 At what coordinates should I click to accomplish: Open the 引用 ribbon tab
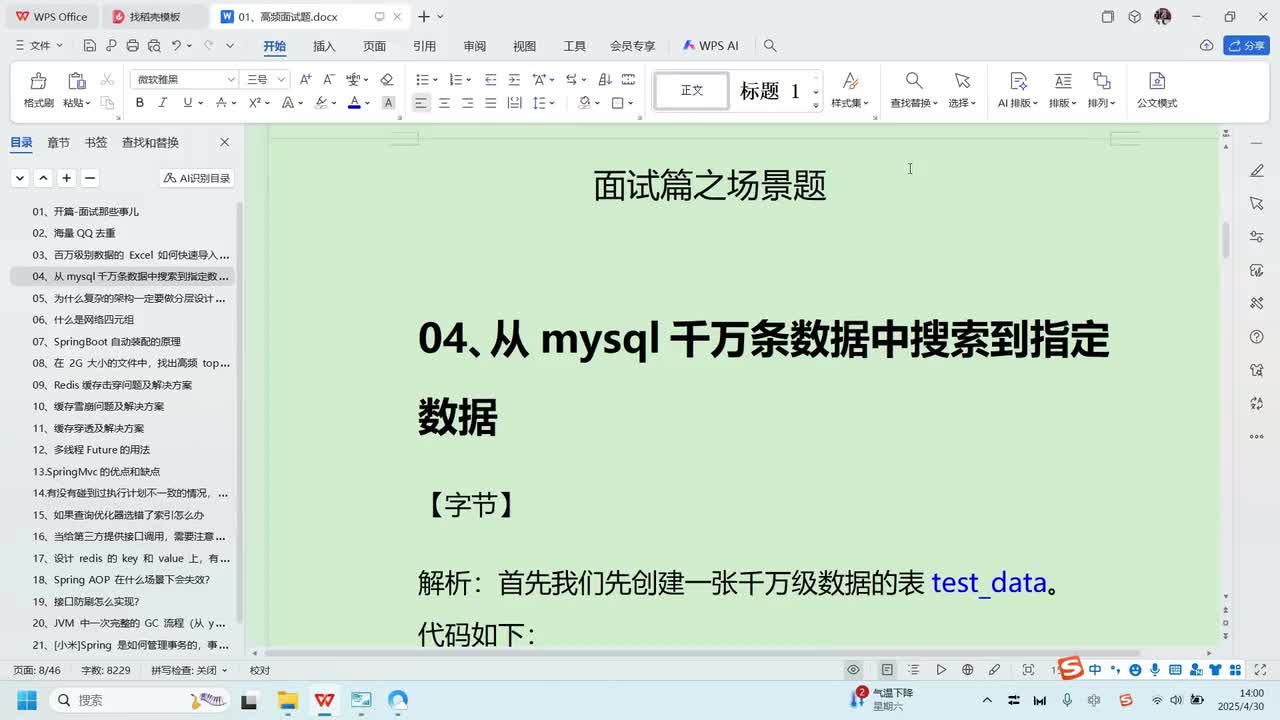click(424, 46)
